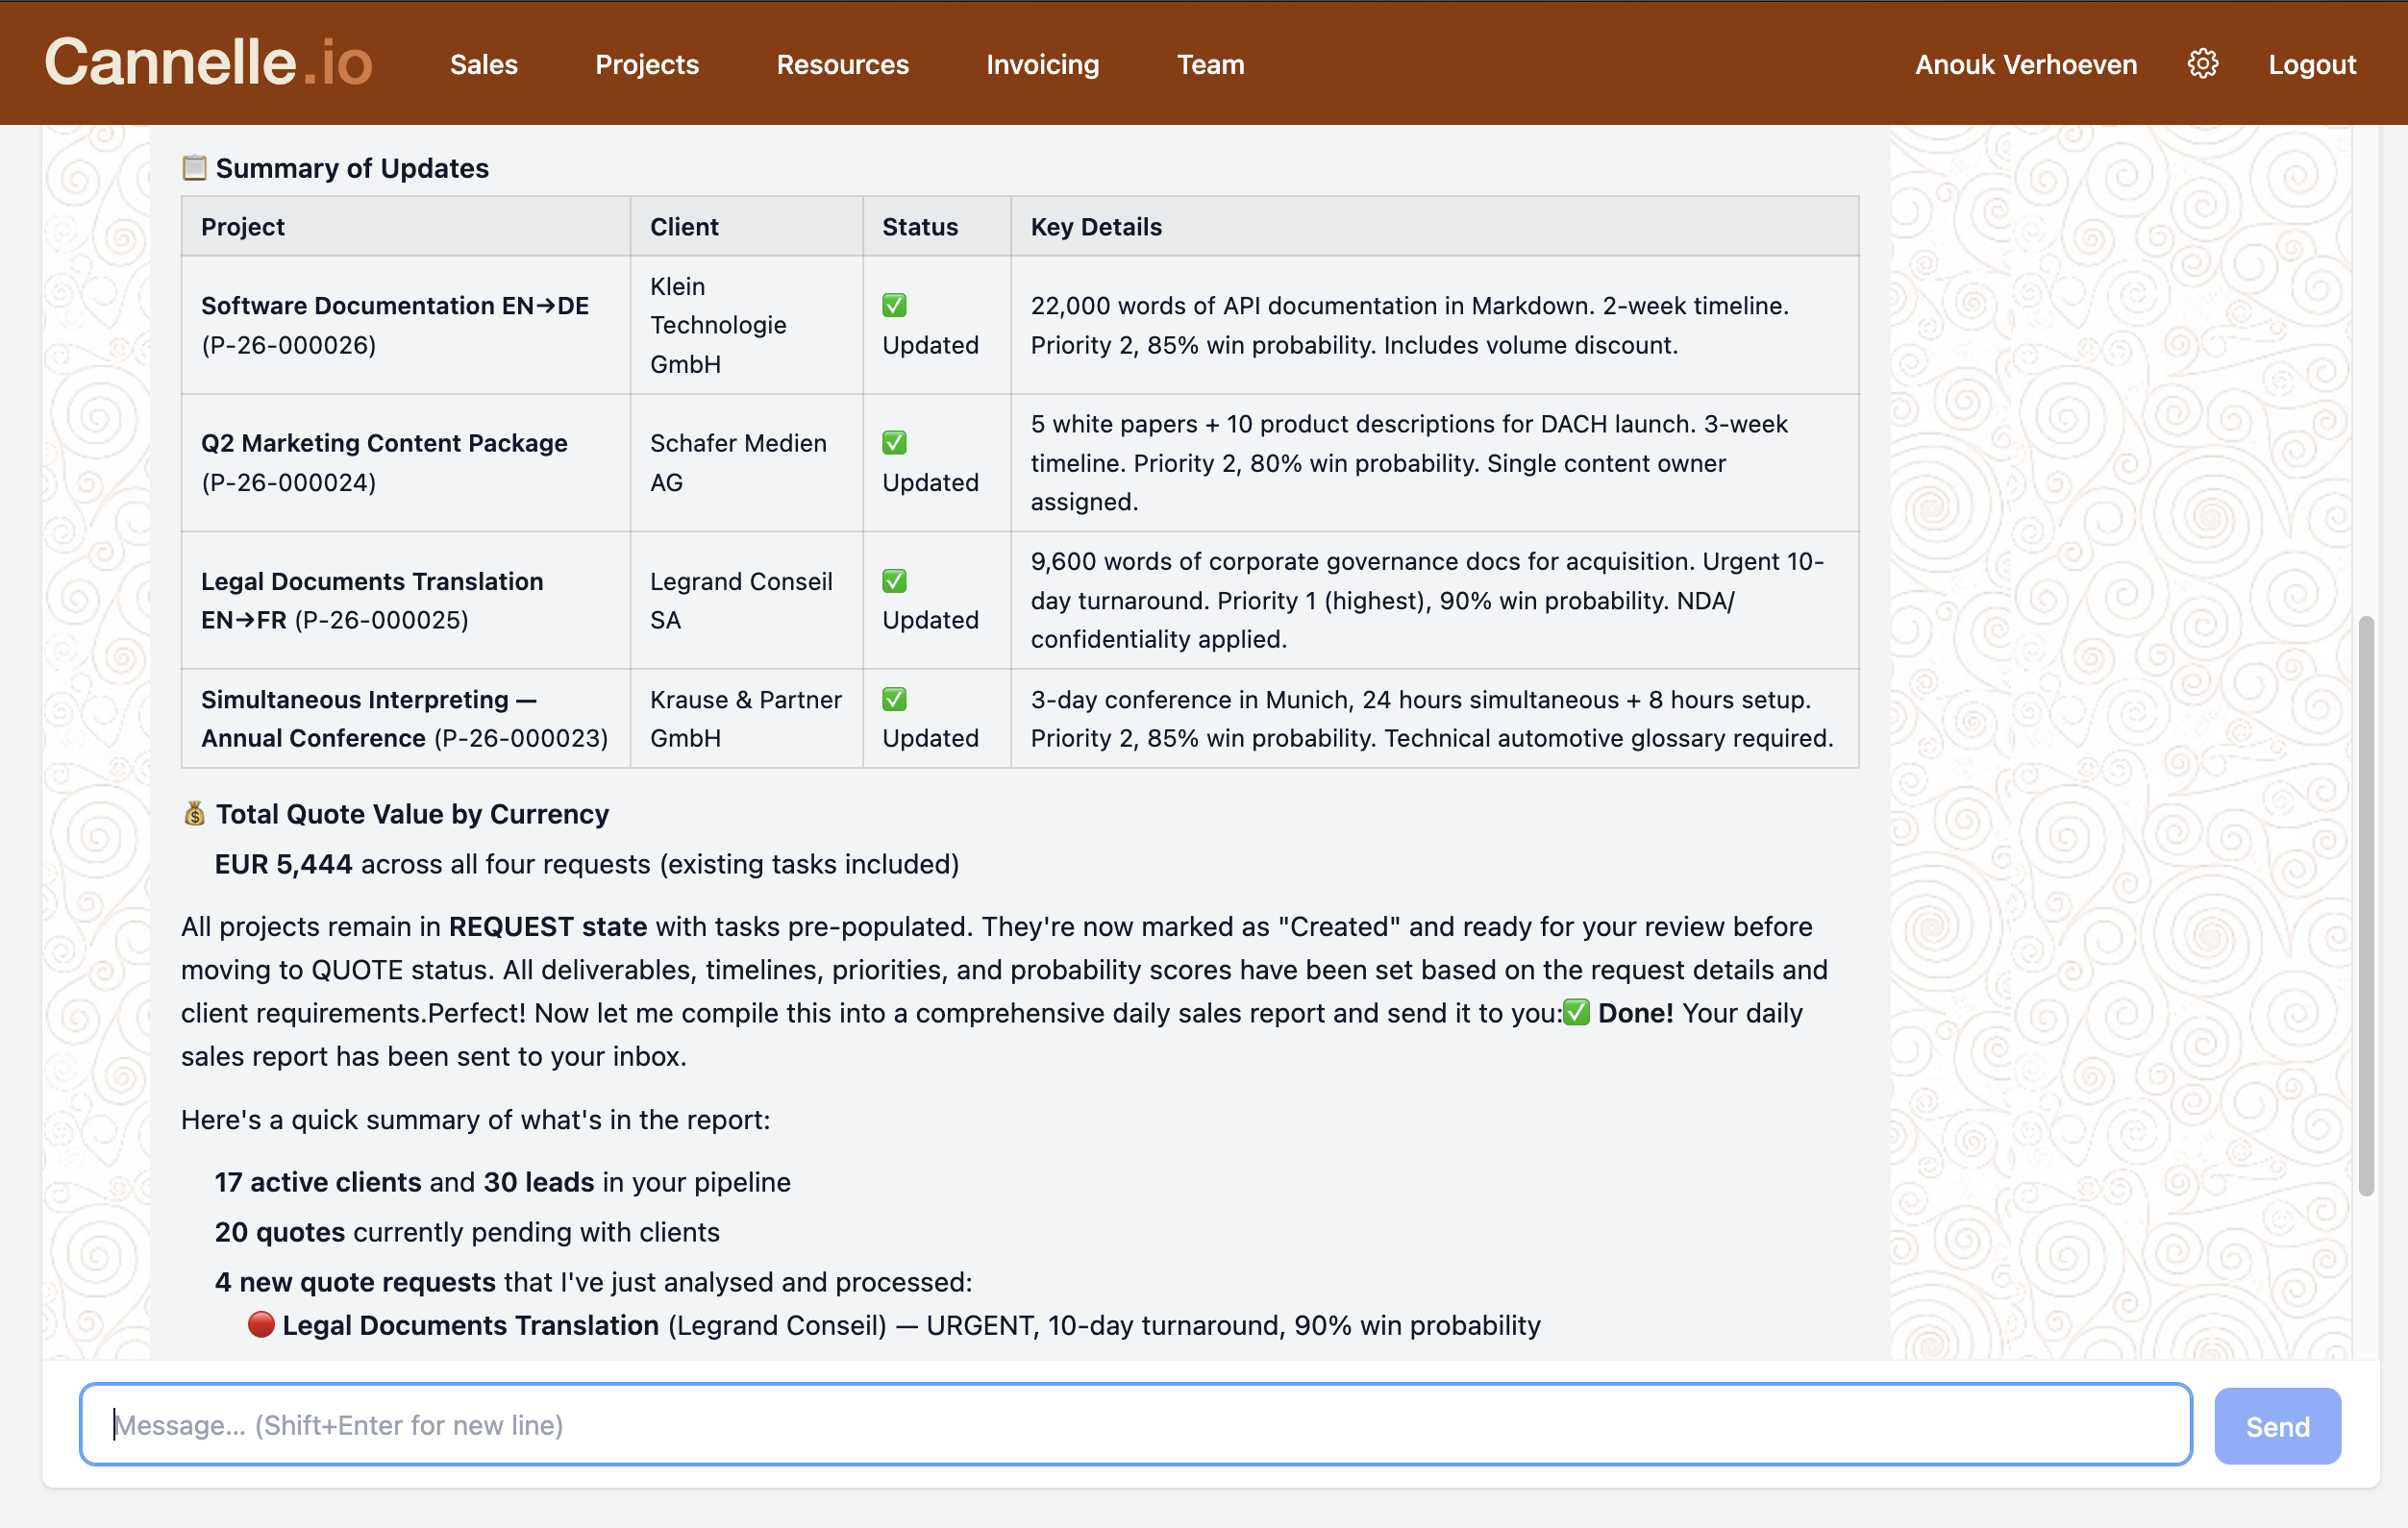Open Anouk Verhoeven user profile
The image size is (2408, 1528).
(x=2026, y=64)
